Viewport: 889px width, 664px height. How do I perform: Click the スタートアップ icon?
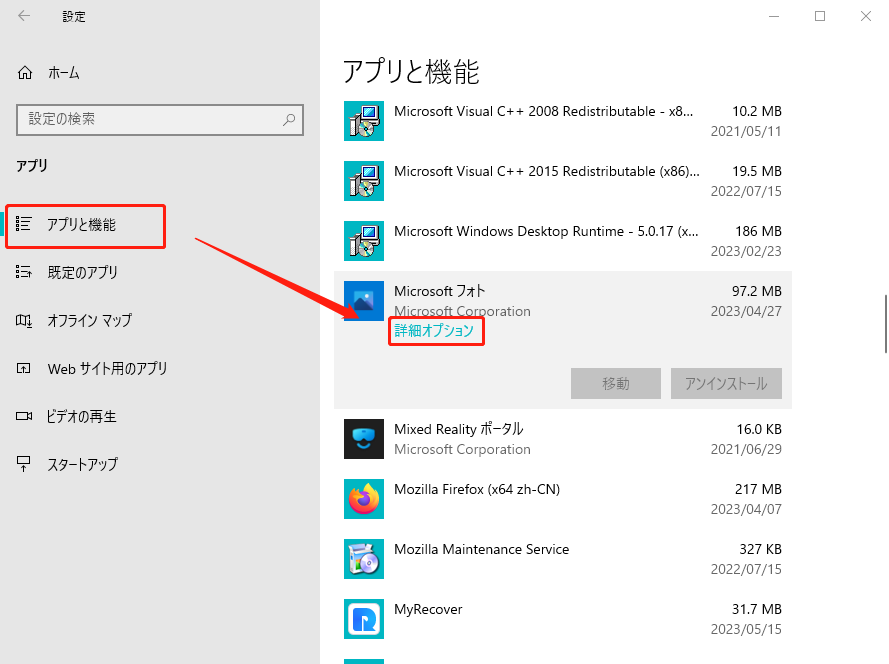click(x=24, y=464)
